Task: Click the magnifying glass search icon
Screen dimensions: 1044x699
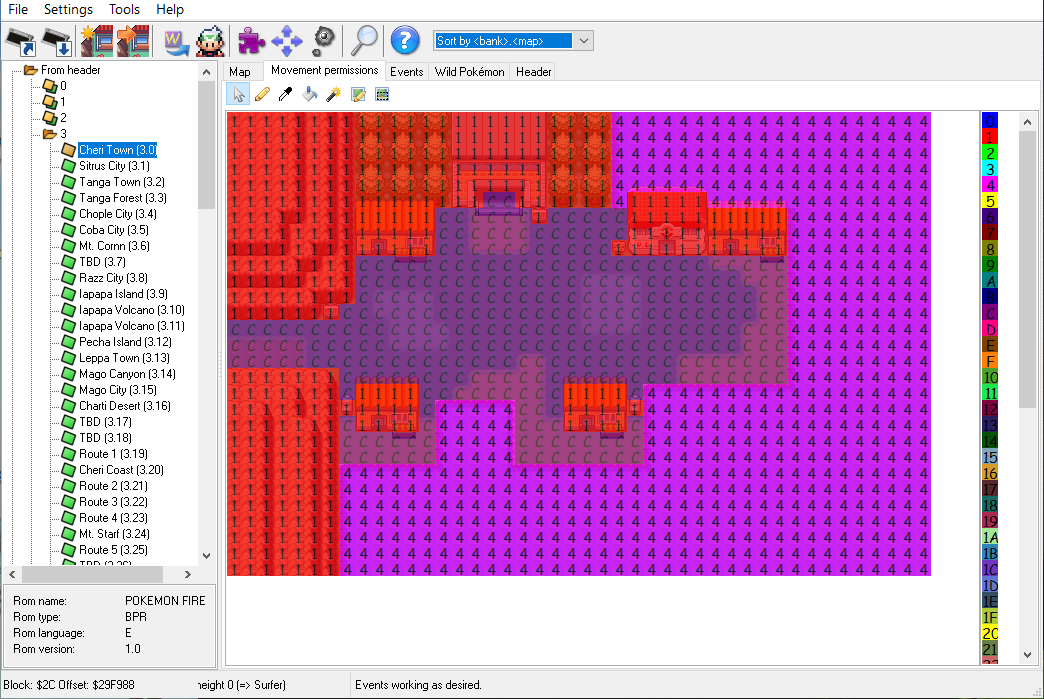Action: point(364,41)
